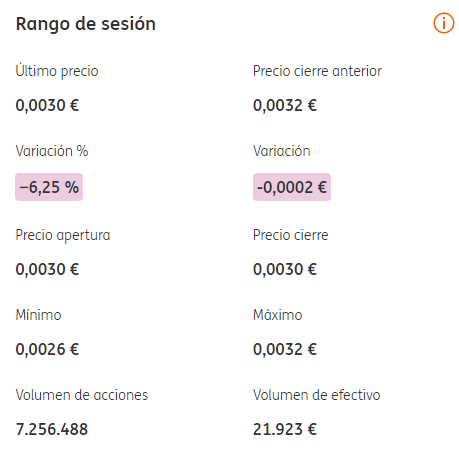Click the Variación label on right
459x453 pixels.
pyautogui.click(x=282, y=151)
